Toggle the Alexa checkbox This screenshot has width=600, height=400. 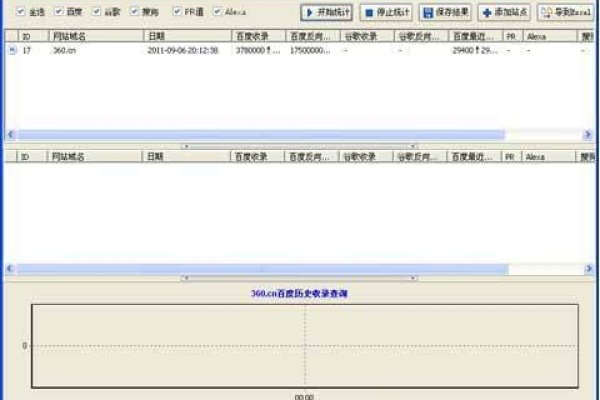(217, 11)
